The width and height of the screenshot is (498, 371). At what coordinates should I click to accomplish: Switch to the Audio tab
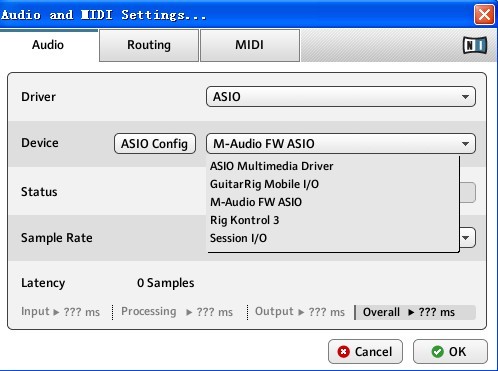(x=48, y=45)
